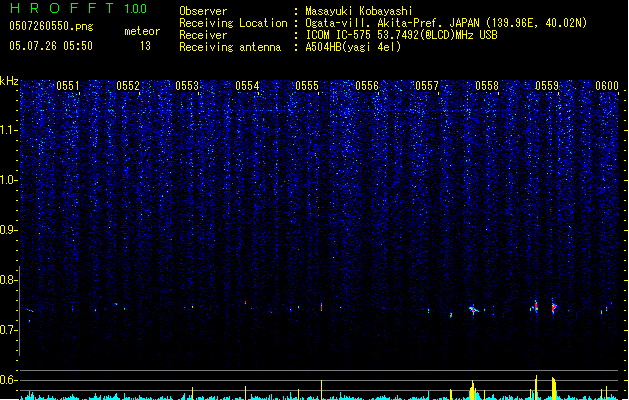Click the date stamp 05.07.26 05:50
Viewport: 629px width, 400px height.
[x=51, y=46]
